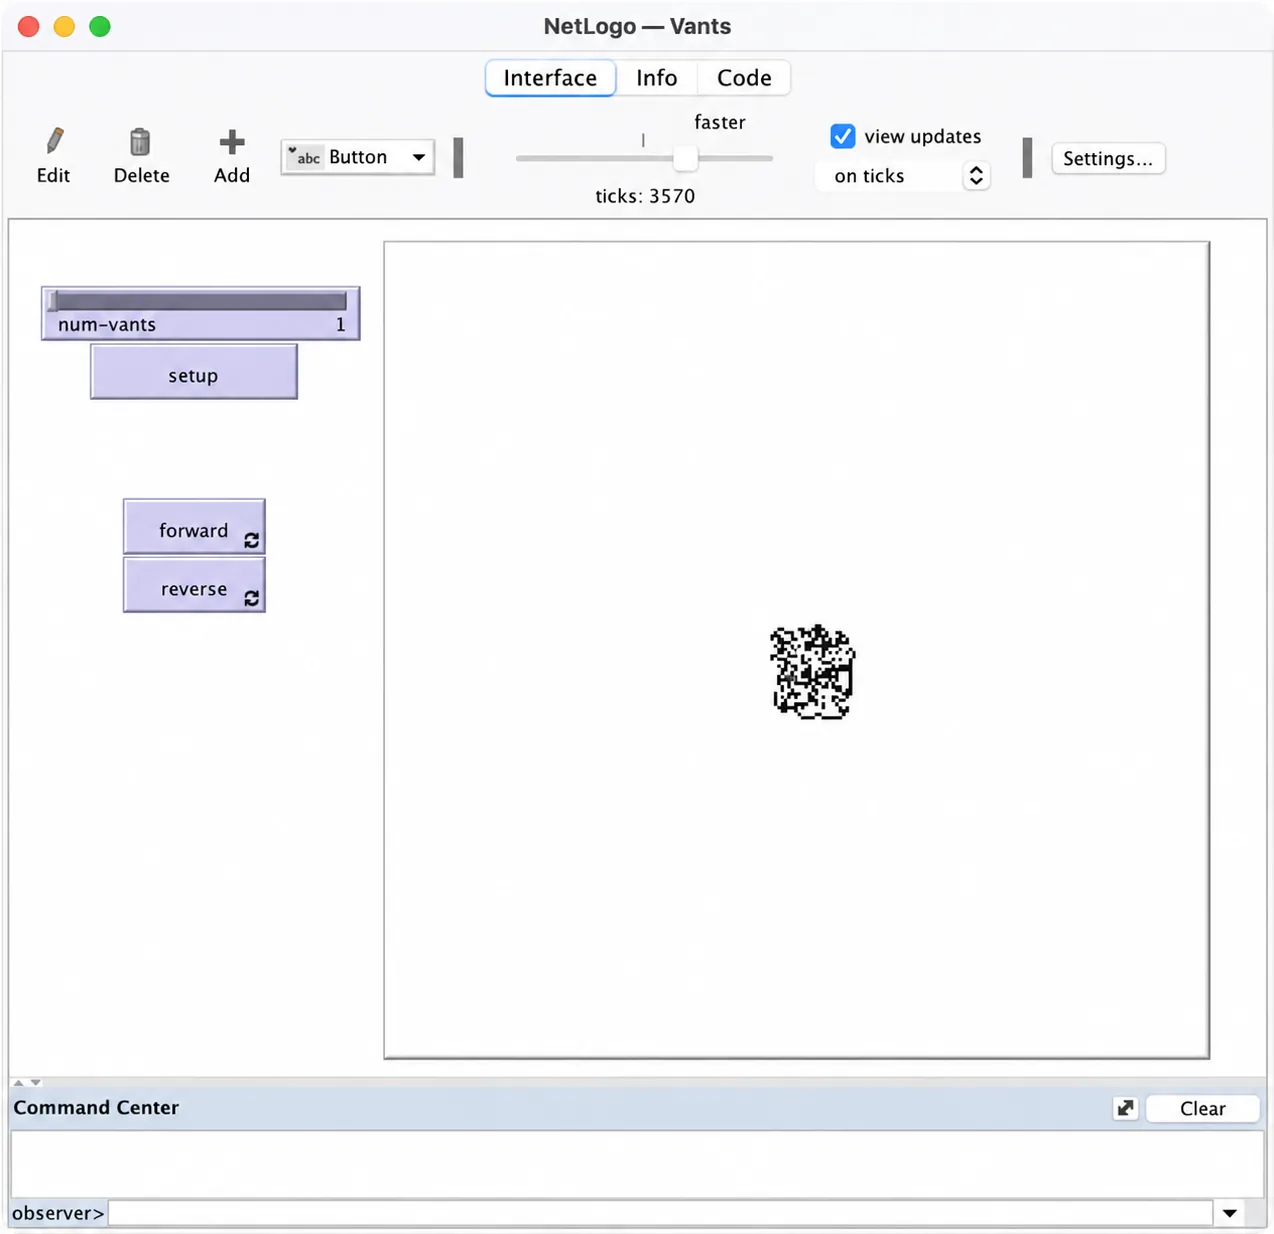
Task: Click the Command Center output area
Action: (637, 1164)
